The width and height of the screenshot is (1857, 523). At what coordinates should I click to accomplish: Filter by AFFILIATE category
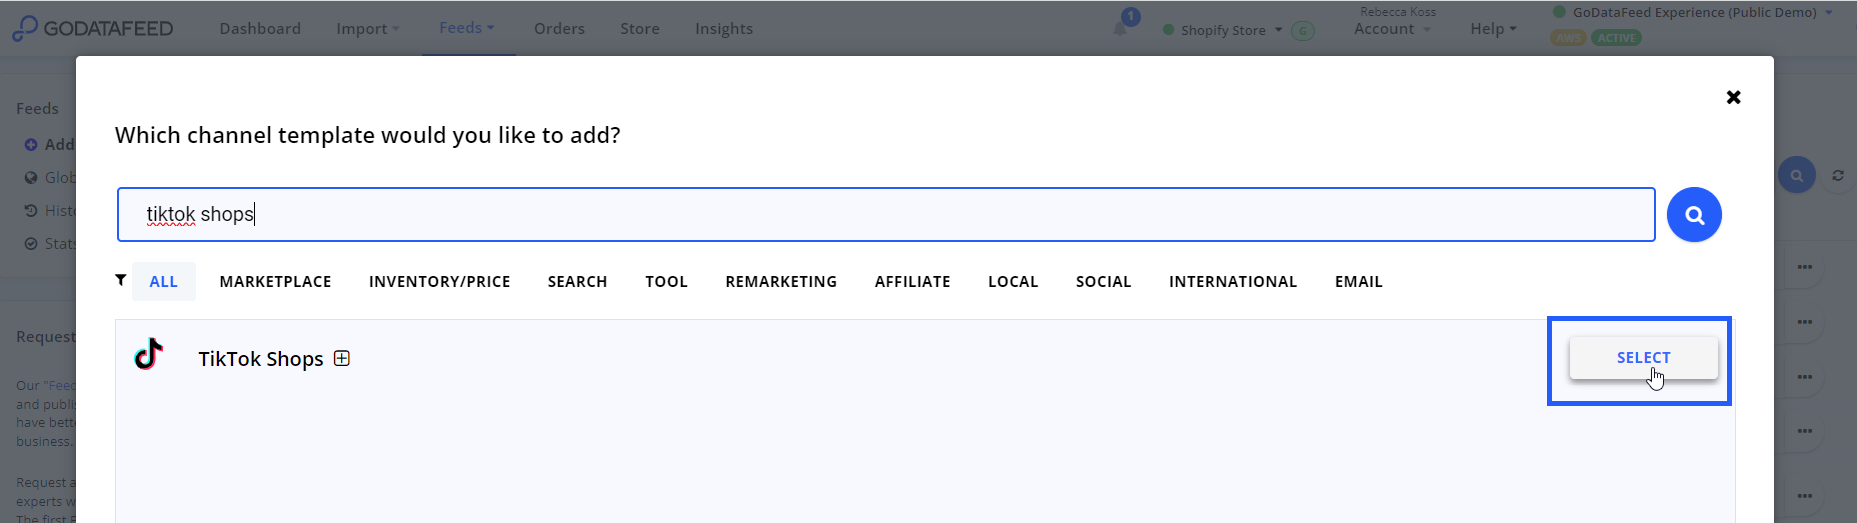pyautogui.click(x=912, y=282)
